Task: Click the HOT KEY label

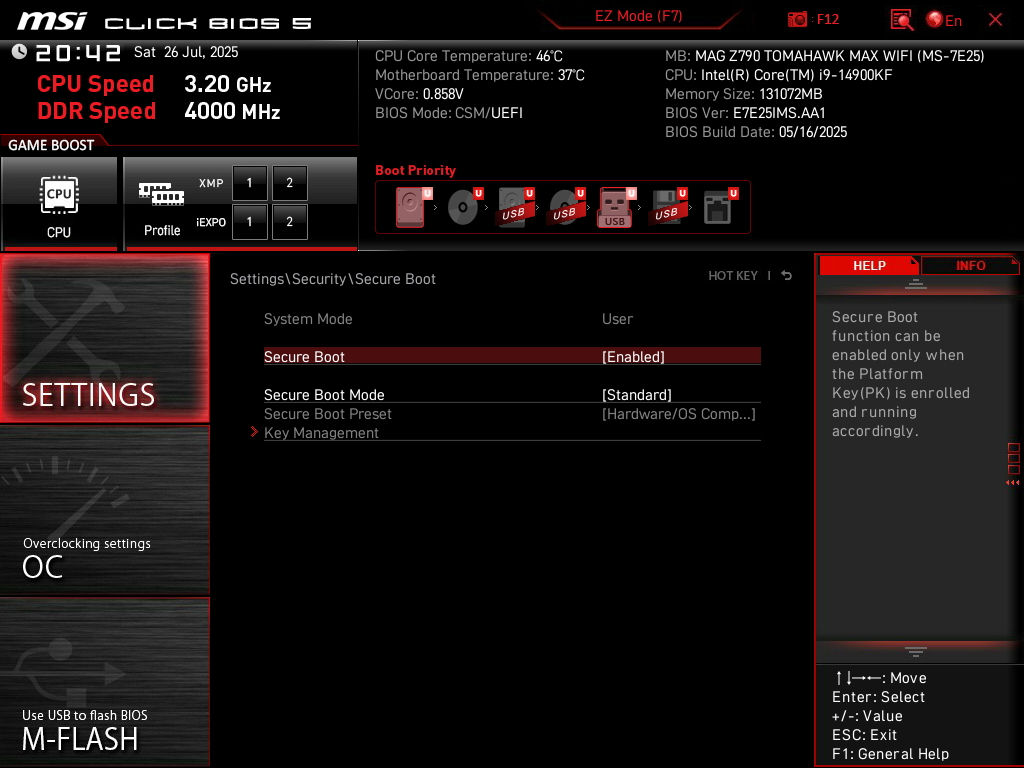Action: (733, 276)
